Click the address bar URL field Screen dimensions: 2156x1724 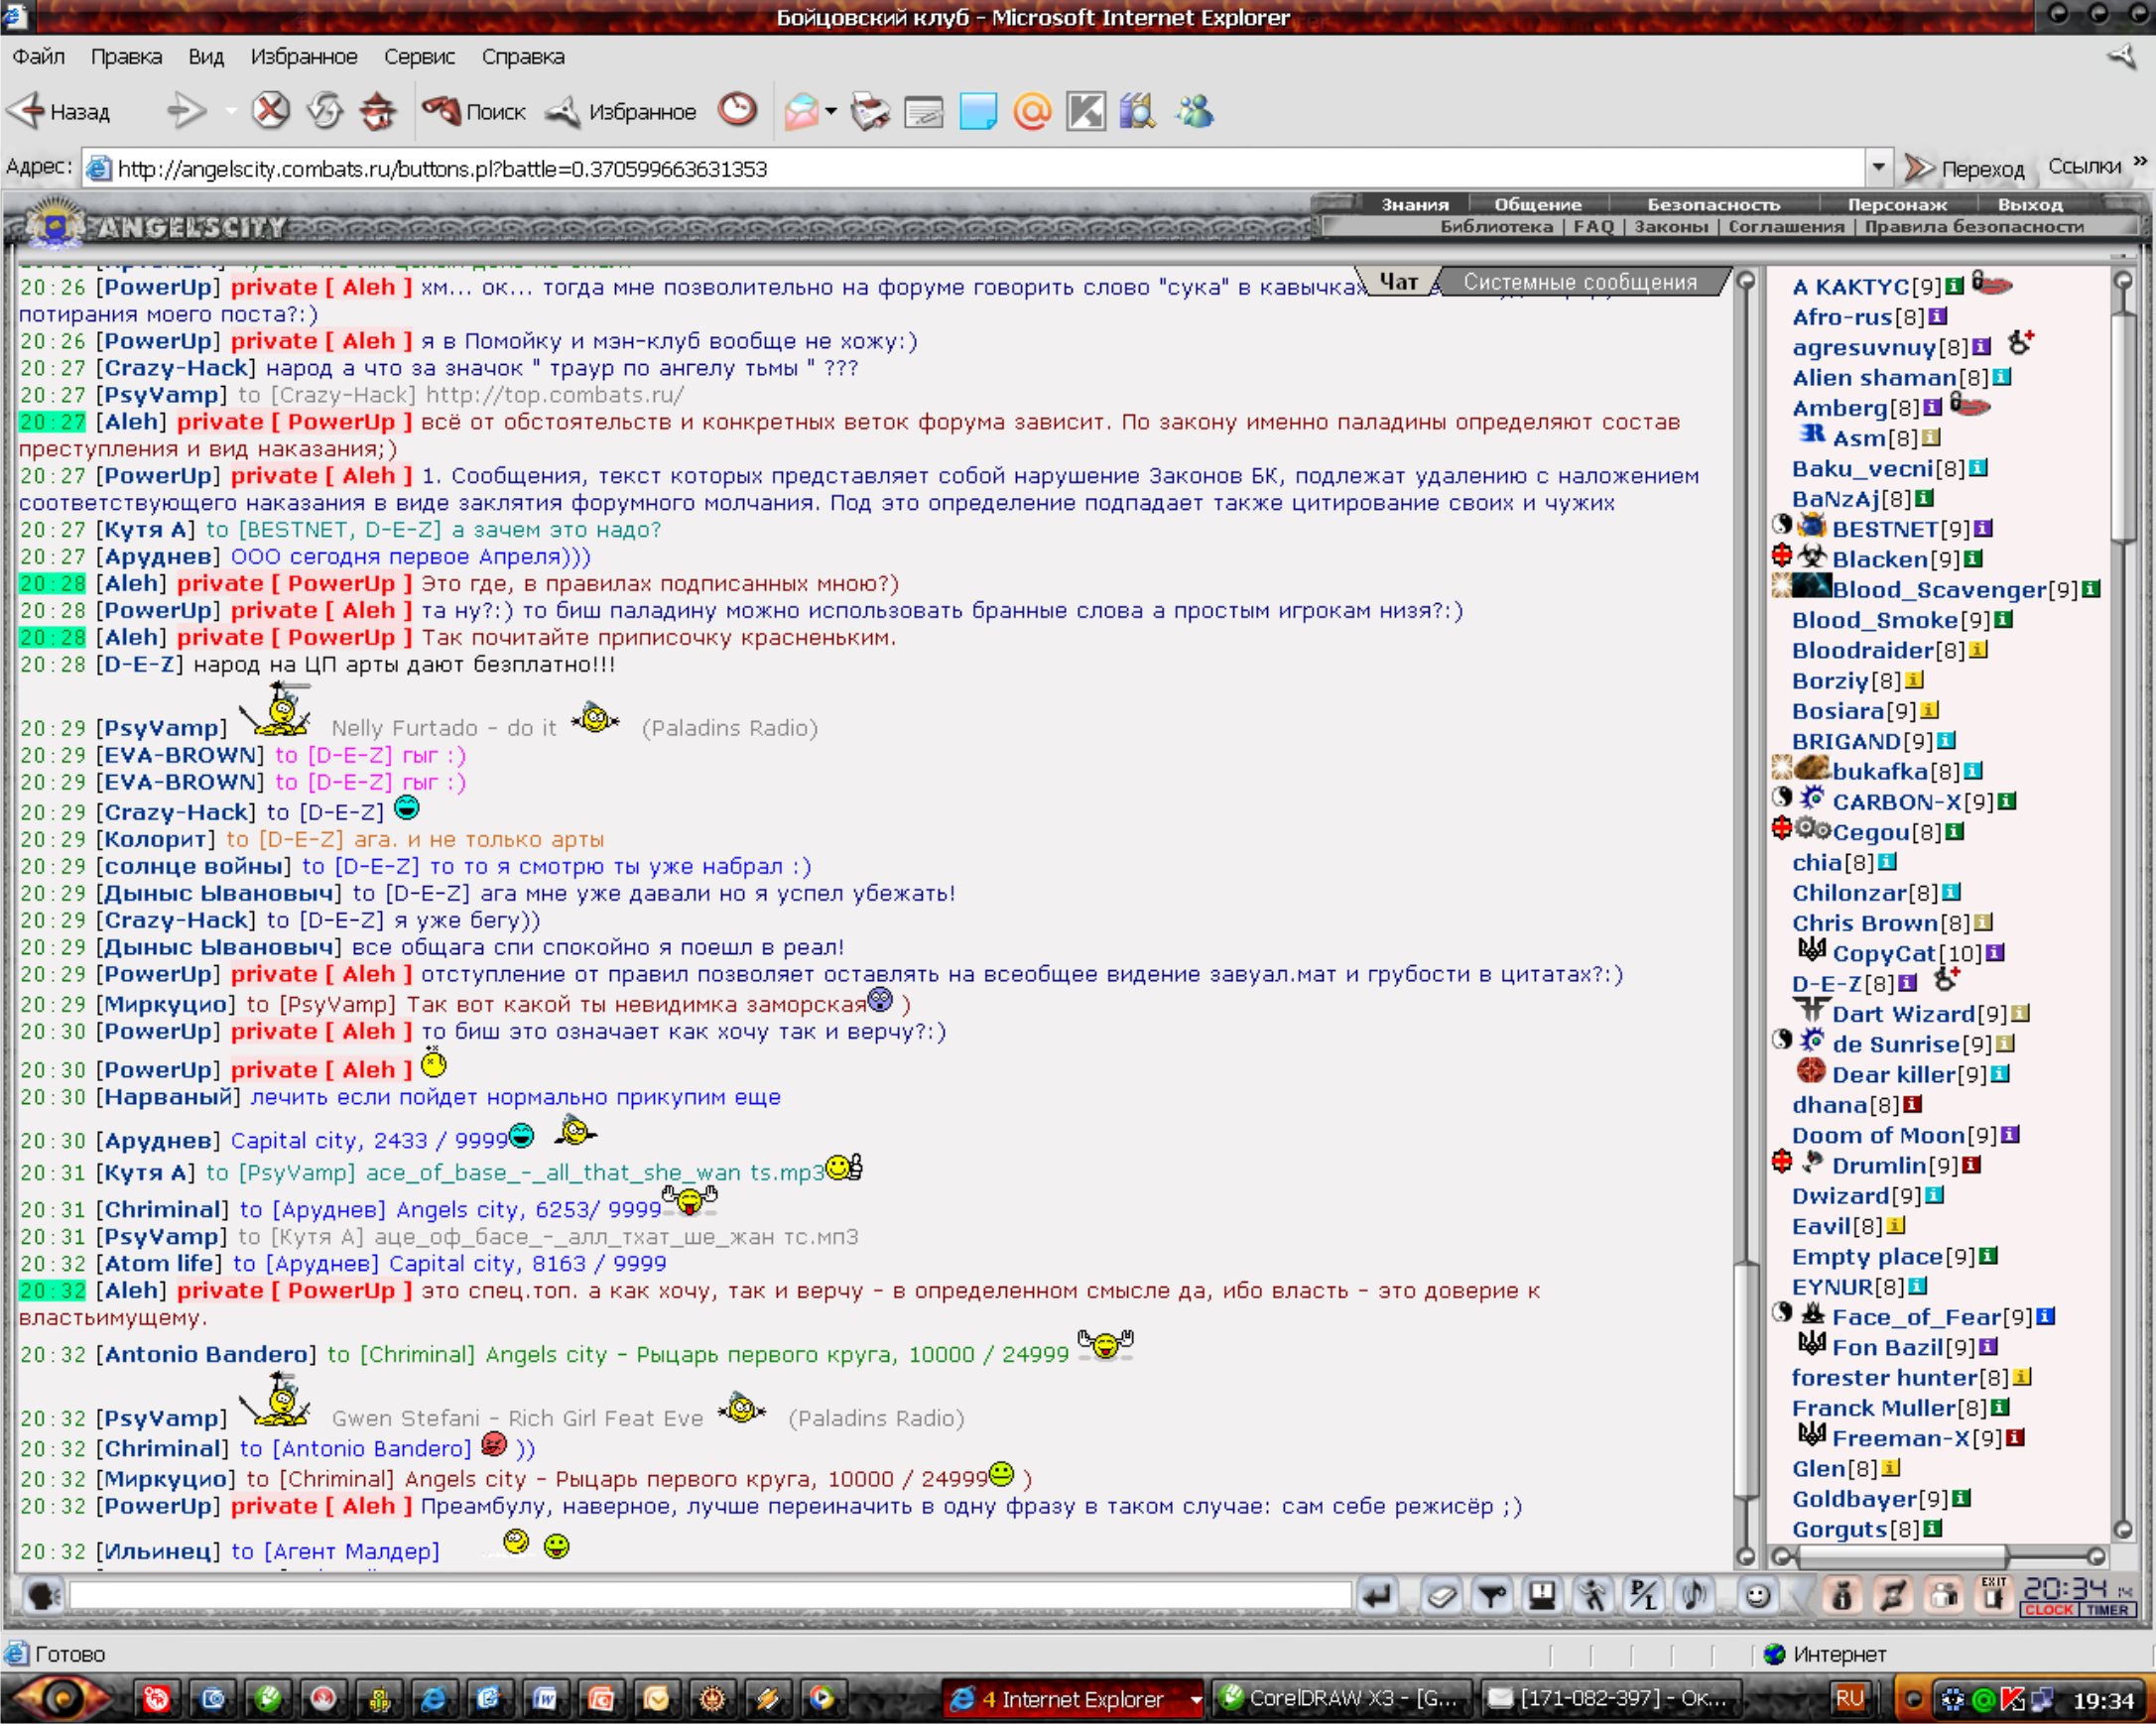pos(975,168)
